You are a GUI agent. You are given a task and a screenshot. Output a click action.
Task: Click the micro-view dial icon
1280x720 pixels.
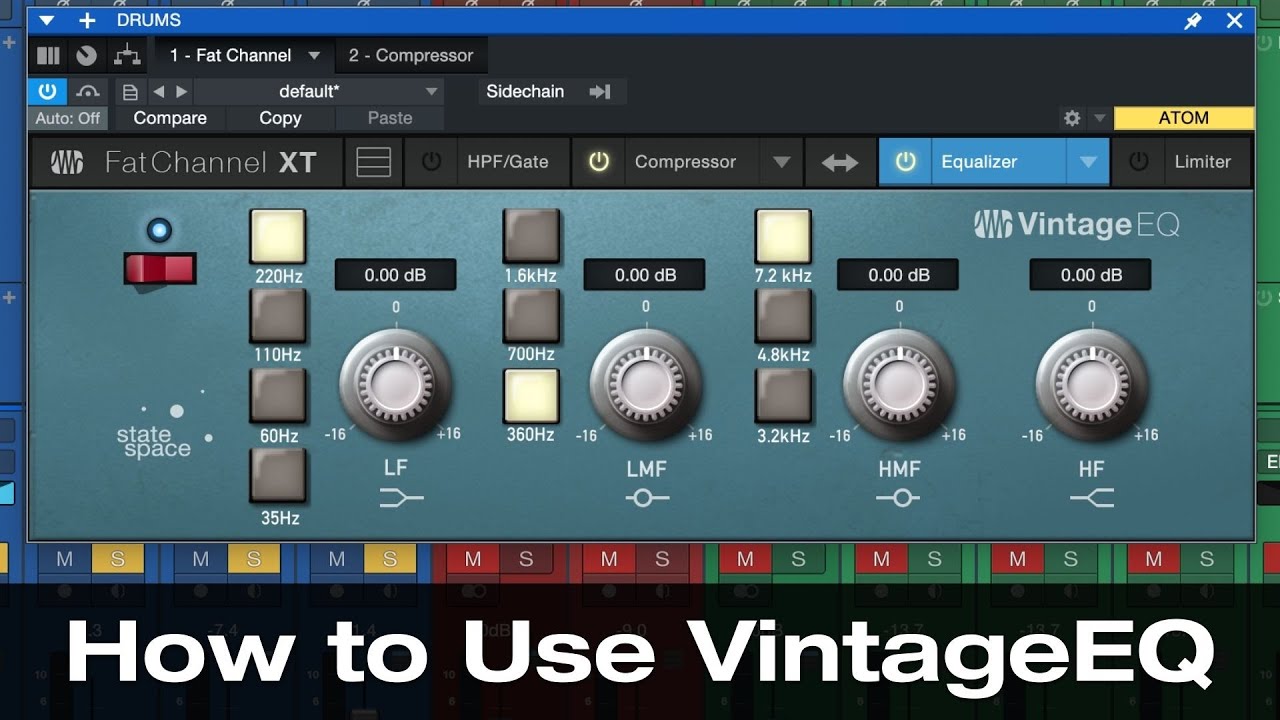[x=87, y=56]
